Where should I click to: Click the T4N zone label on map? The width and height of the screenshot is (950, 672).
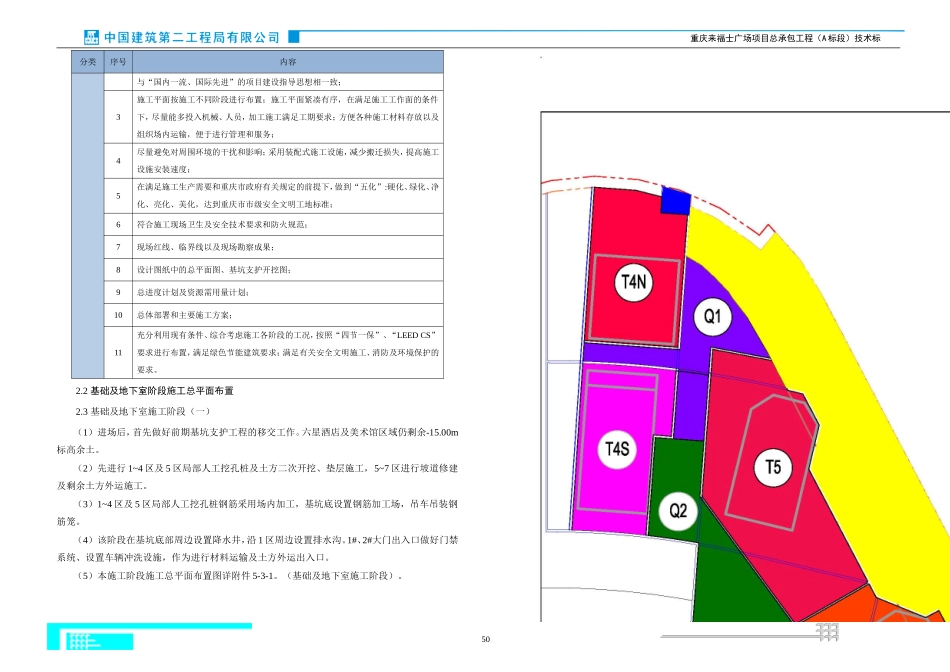click(x=634, y=282)
